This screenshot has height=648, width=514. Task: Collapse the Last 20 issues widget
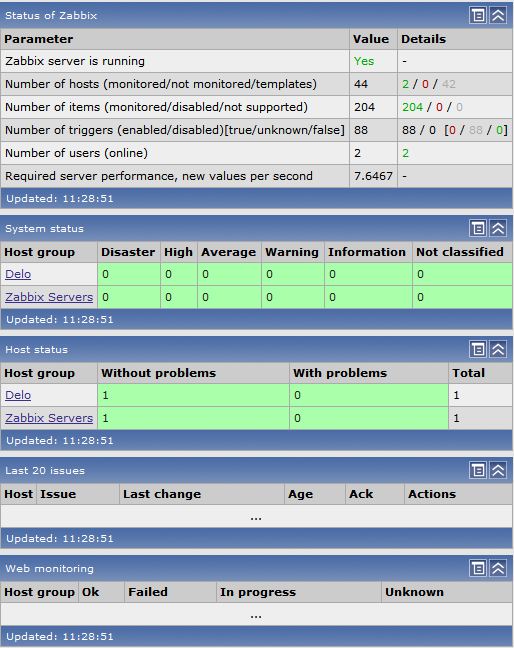coord(498,470)
